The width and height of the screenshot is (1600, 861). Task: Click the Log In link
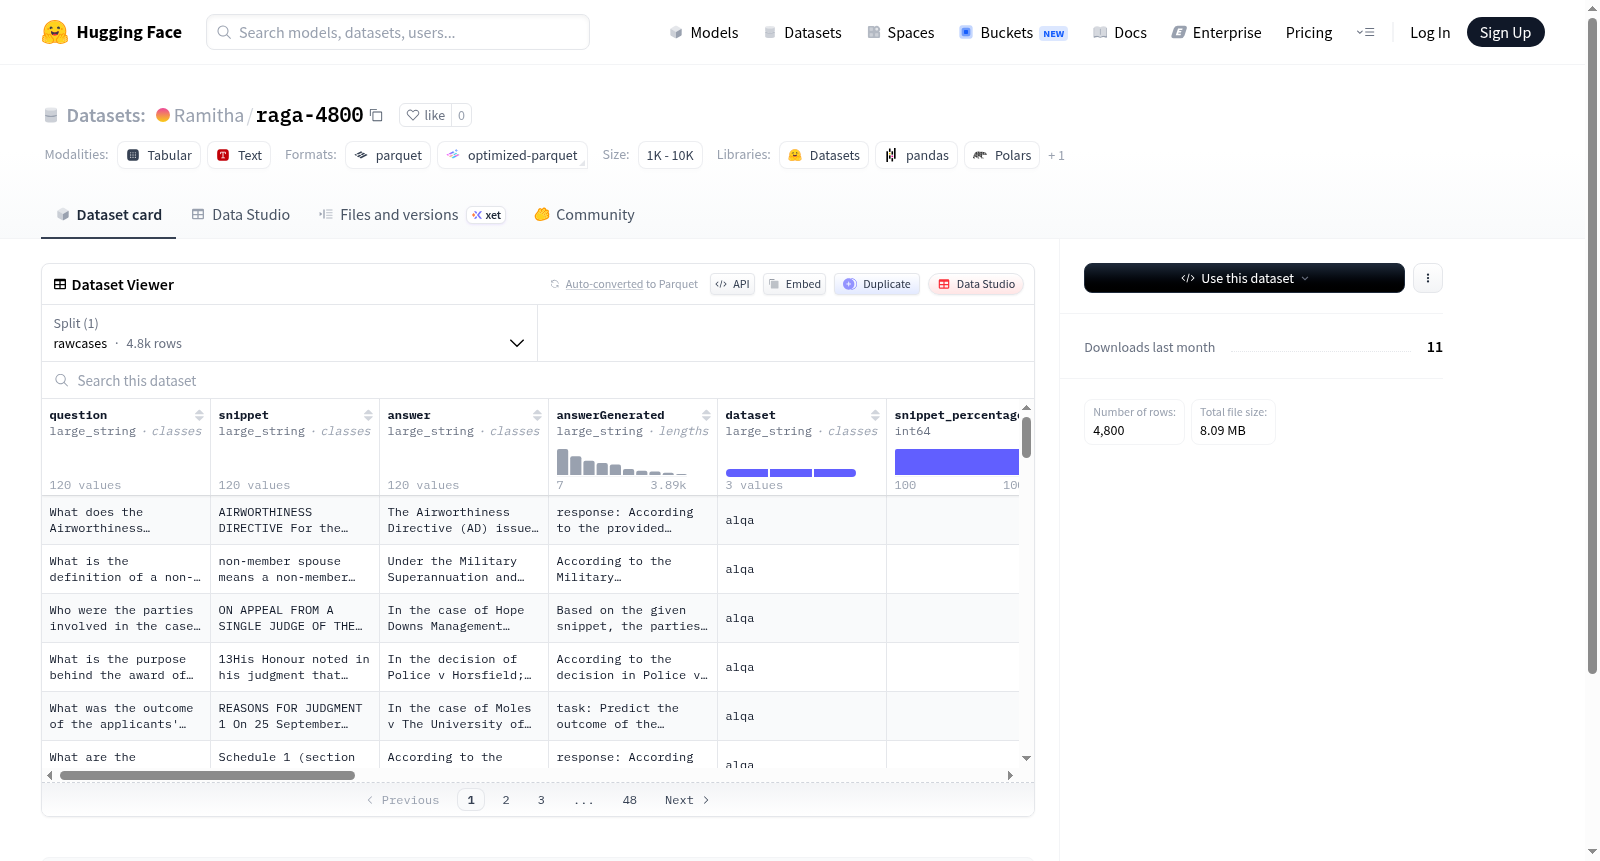click(x=1430, y=32)
